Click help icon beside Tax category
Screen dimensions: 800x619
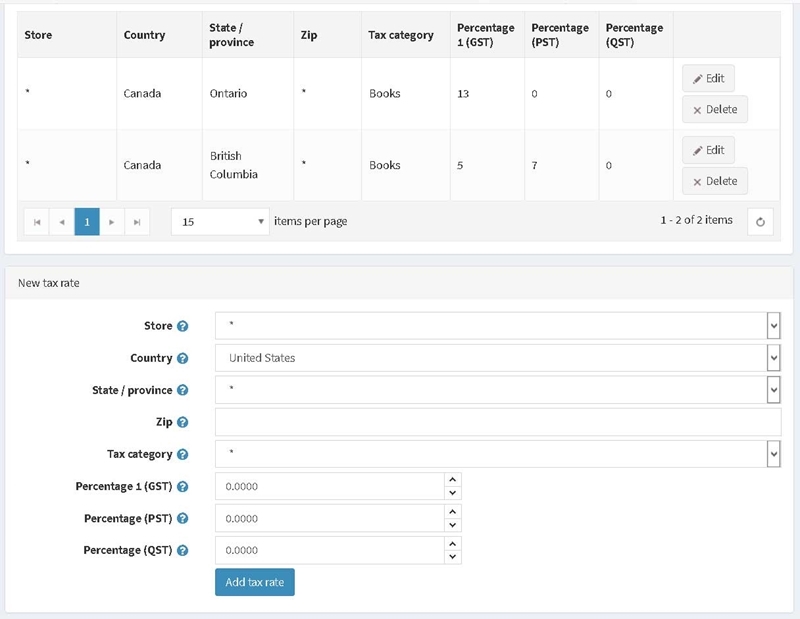pos(182,454)
